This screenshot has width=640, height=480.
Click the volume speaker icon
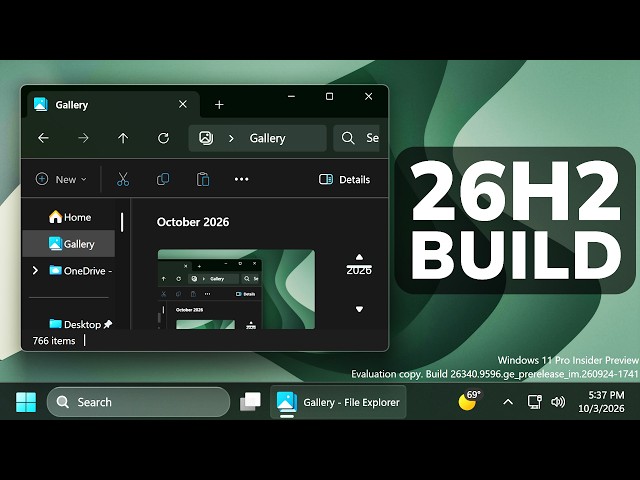[x=558, y=402]
